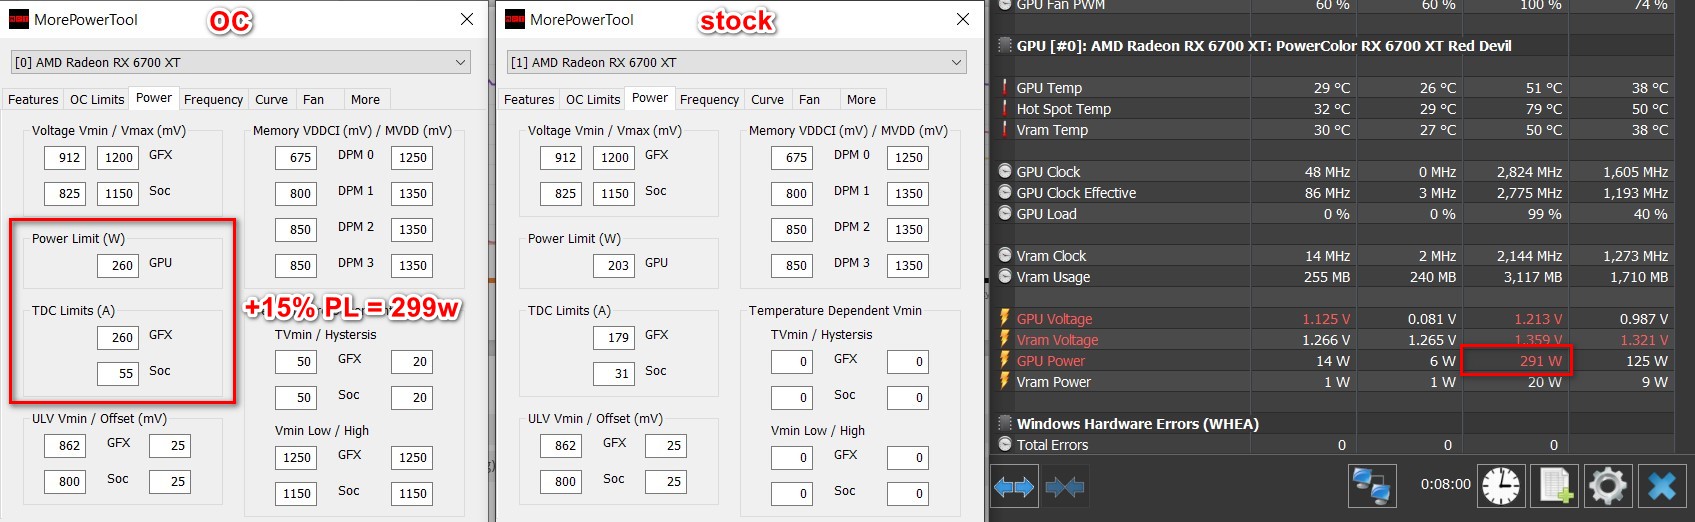Edit ULV GFX 862 field in OC window
The width and height of the screenshot is (1695, 522).
pos(65,445)
